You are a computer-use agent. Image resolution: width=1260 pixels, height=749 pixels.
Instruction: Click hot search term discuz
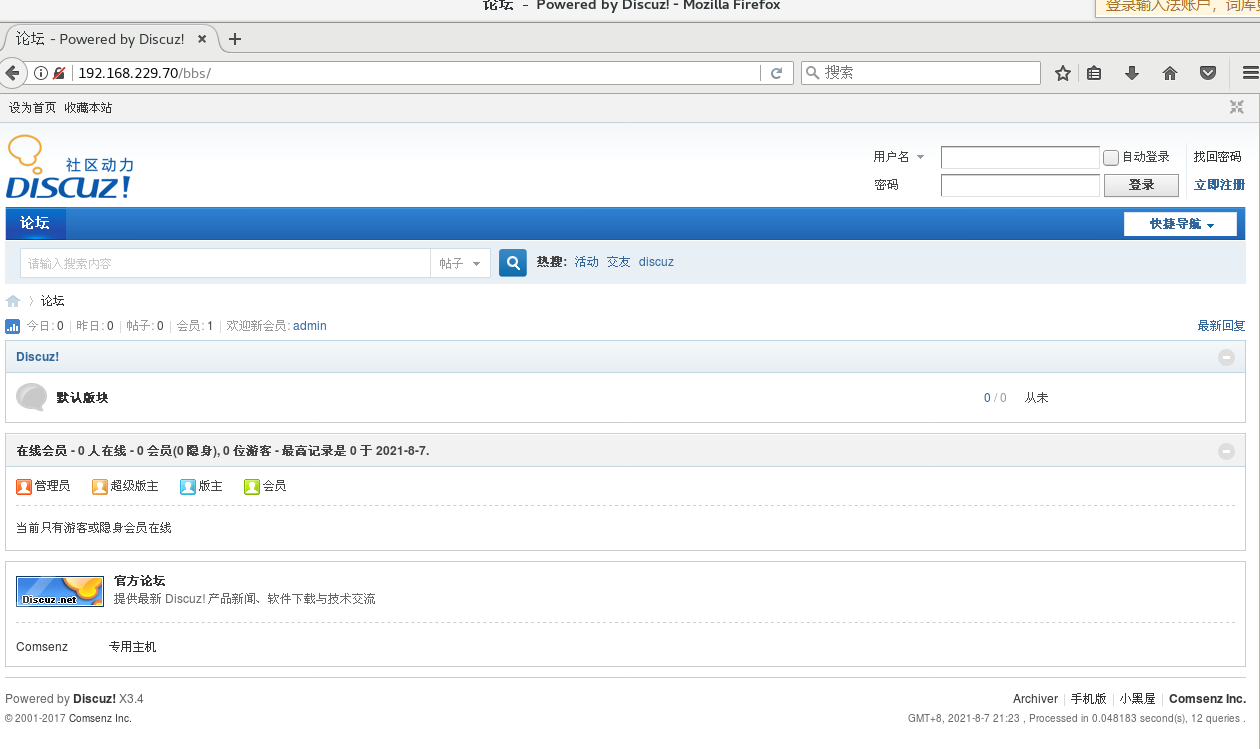656,262
